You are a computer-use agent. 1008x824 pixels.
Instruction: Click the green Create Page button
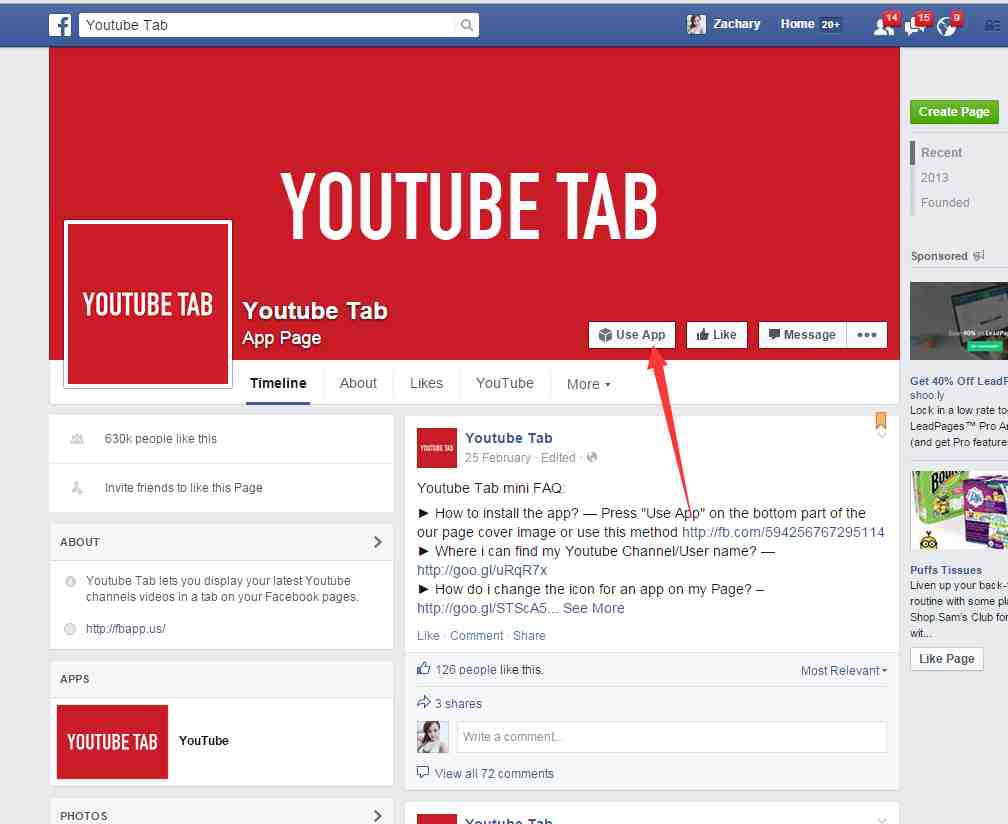[x=954, y=112]
